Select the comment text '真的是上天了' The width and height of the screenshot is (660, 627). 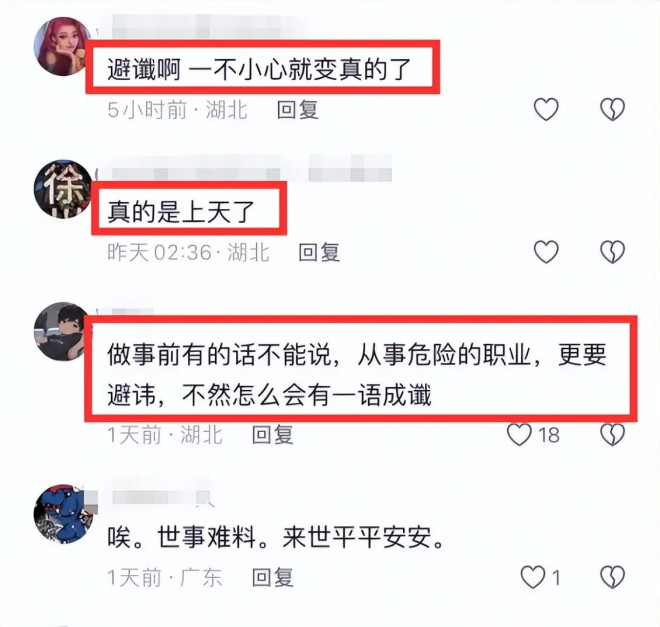pyautogui.click(x=181, y=211)
